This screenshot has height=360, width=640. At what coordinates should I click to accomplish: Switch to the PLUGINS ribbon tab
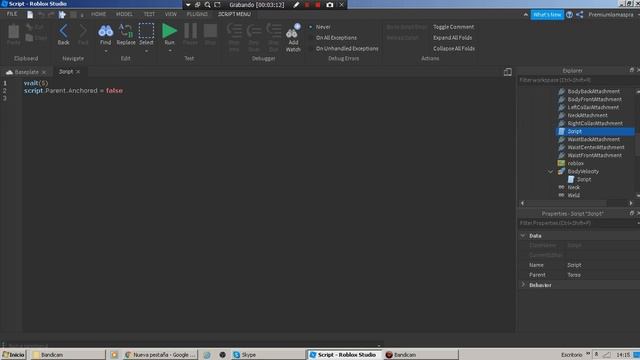(197, 14)
